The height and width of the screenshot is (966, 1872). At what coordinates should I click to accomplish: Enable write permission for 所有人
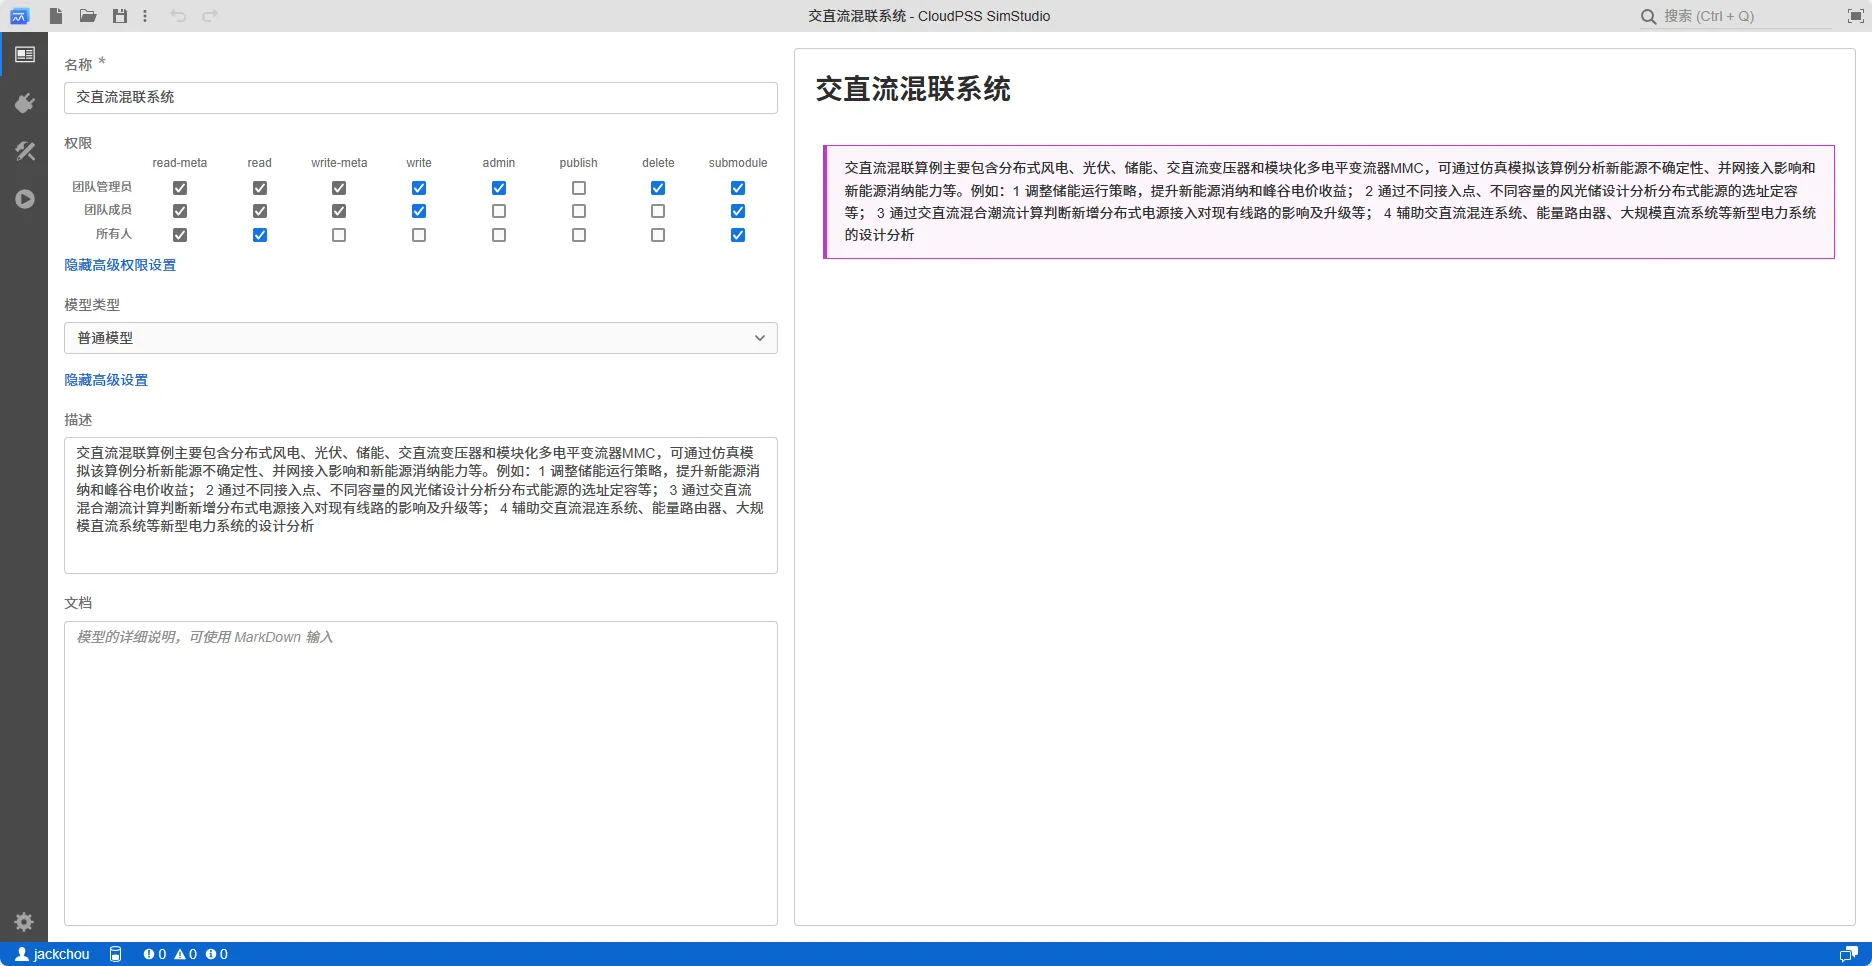[x=419, y=235]
